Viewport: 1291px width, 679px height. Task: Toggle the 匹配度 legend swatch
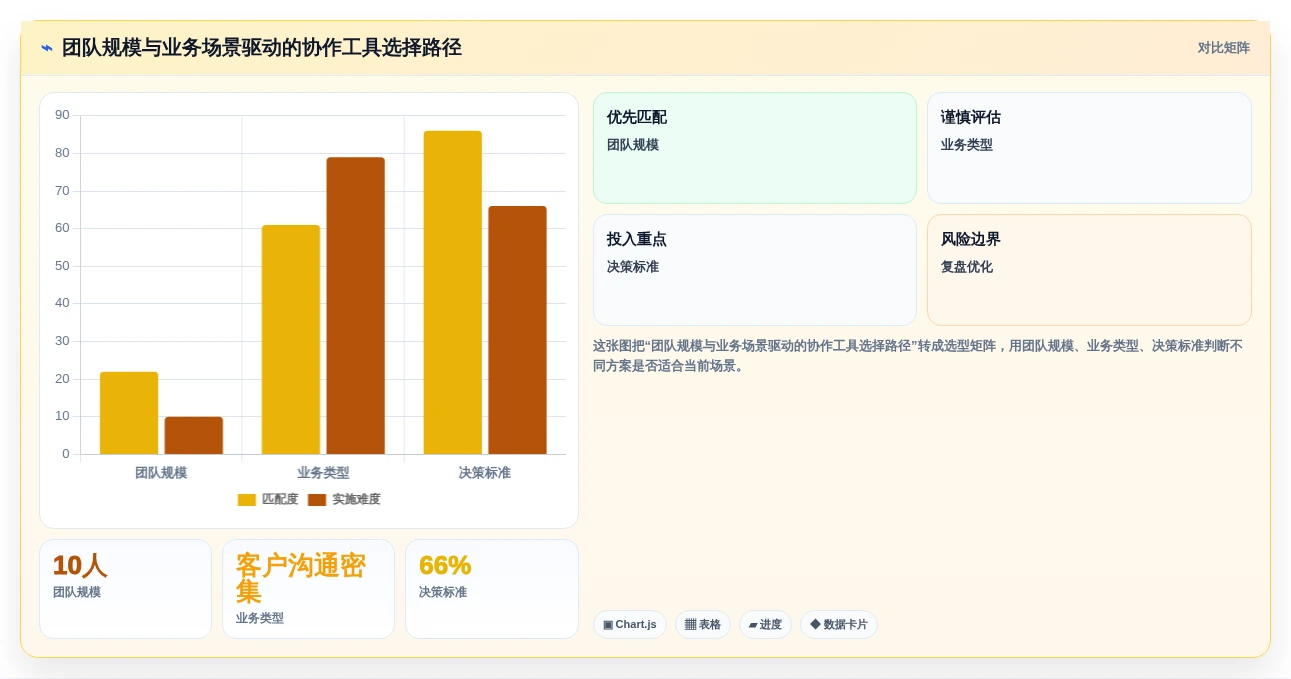(x=247, y=500)
